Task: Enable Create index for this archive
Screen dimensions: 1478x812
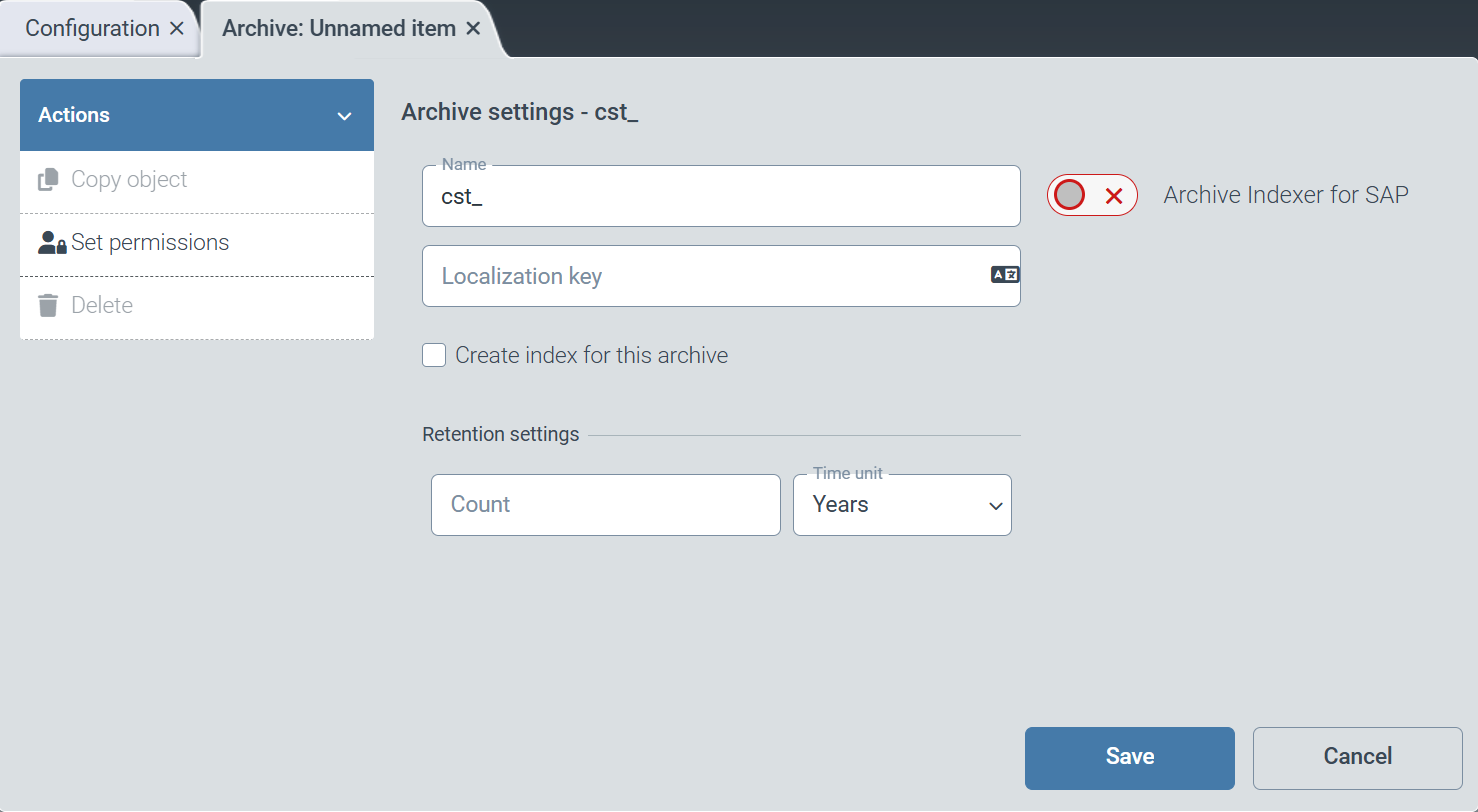Action: pyautogui.click(x=434, y=355)
